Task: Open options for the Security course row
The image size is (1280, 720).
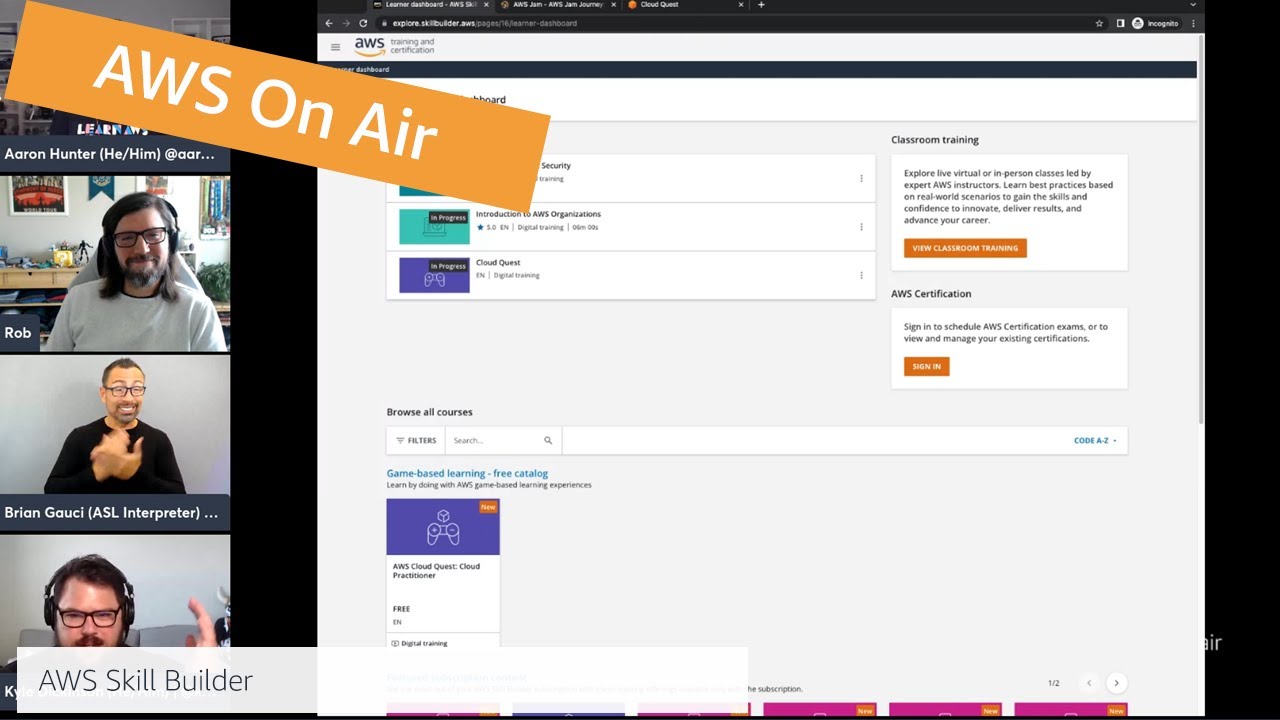Action: 861,178
